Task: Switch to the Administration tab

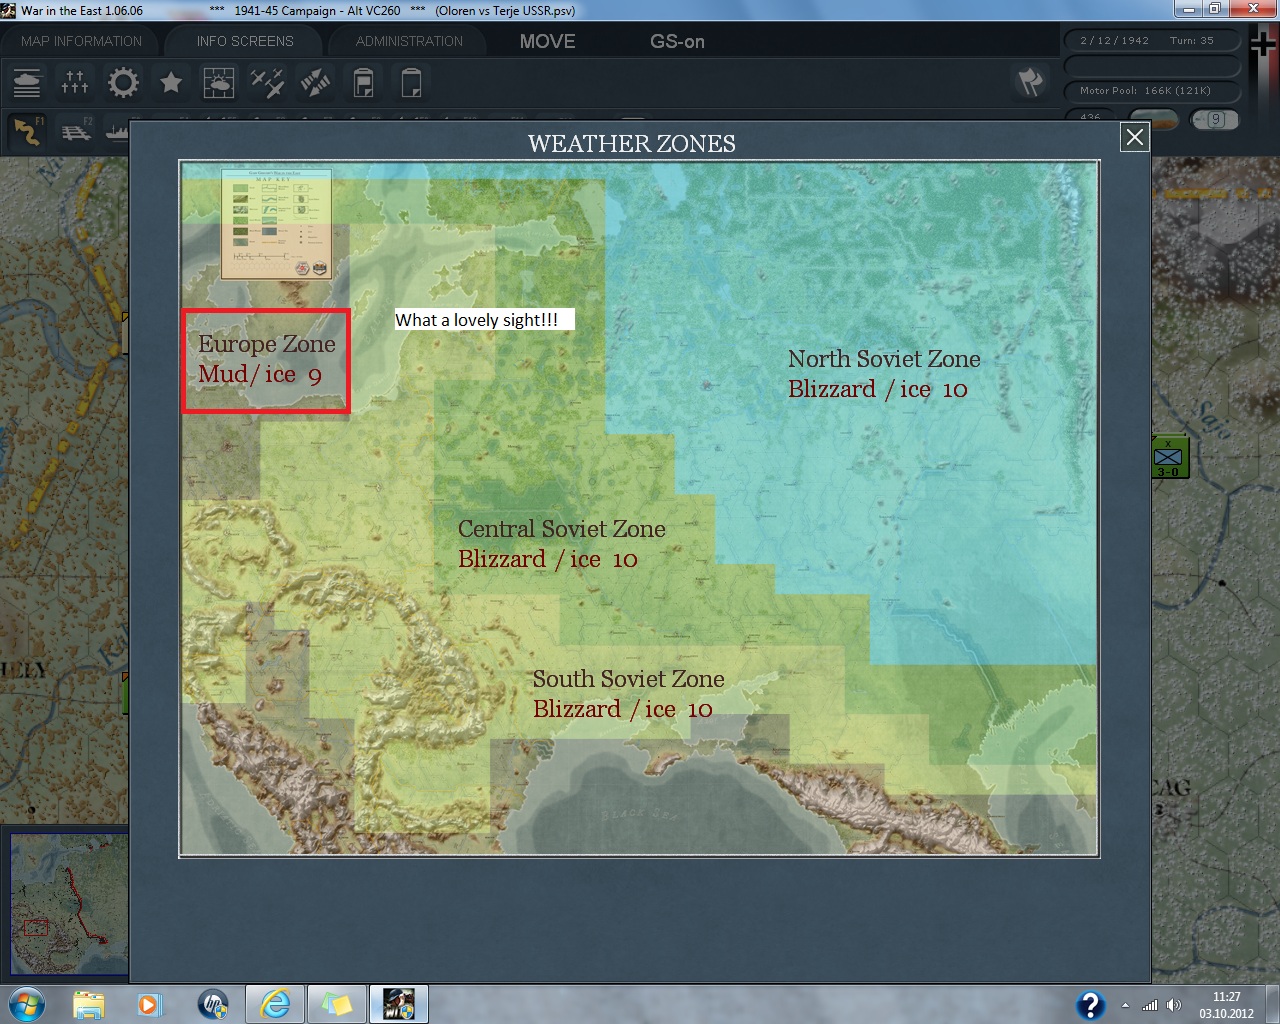Action: 409,41
